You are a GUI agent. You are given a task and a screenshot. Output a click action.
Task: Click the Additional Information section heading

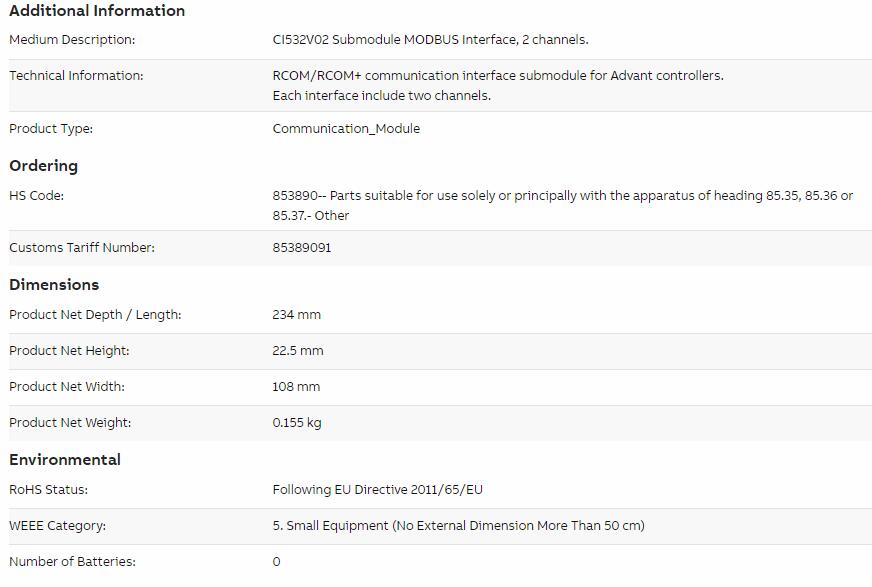[x=97, y=11]
